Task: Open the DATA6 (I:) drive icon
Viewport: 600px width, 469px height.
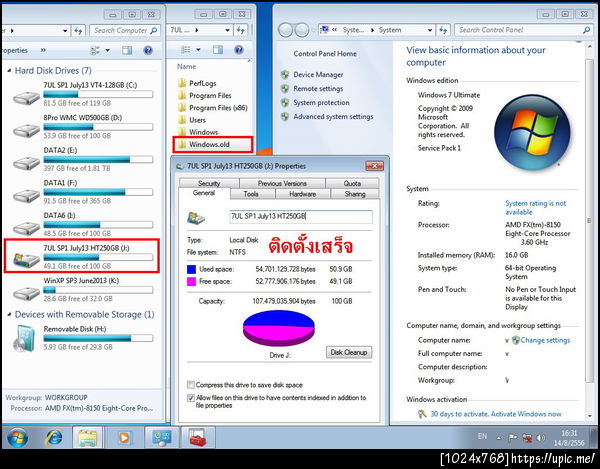Action: point(26,229)
